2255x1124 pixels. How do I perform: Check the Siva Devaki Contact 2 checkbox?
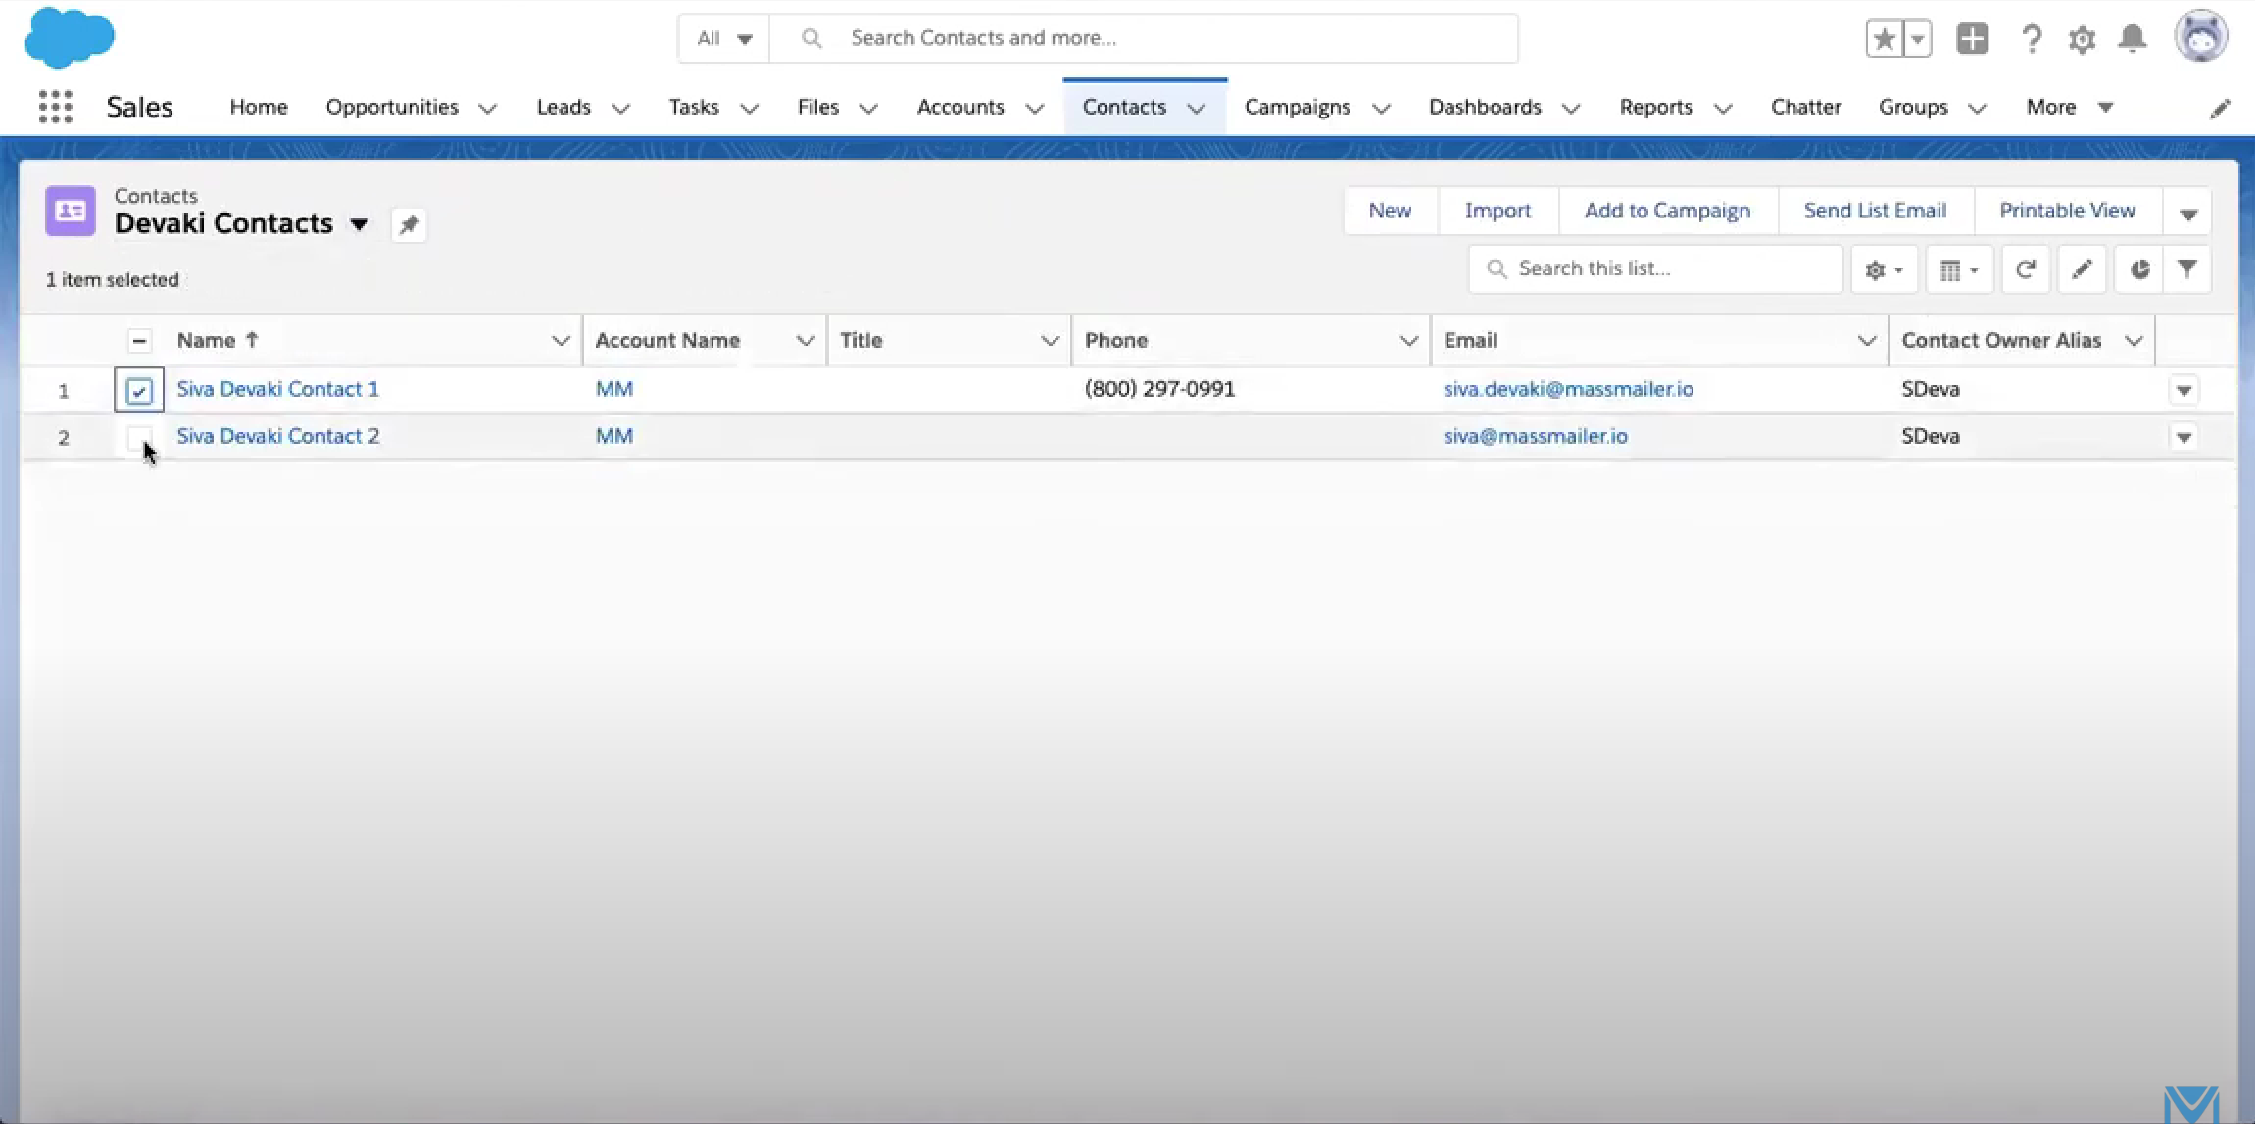[139, 437]
